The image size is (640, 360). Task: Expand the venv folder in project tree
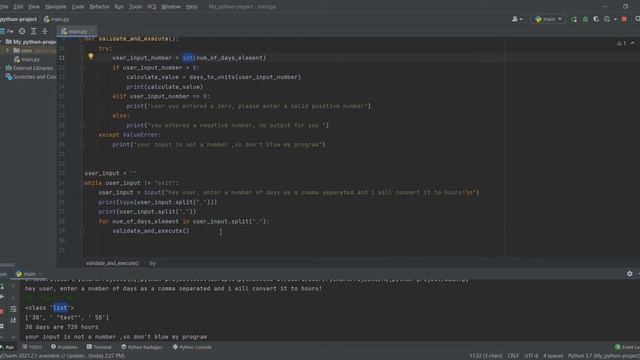(x=7, y=50)
